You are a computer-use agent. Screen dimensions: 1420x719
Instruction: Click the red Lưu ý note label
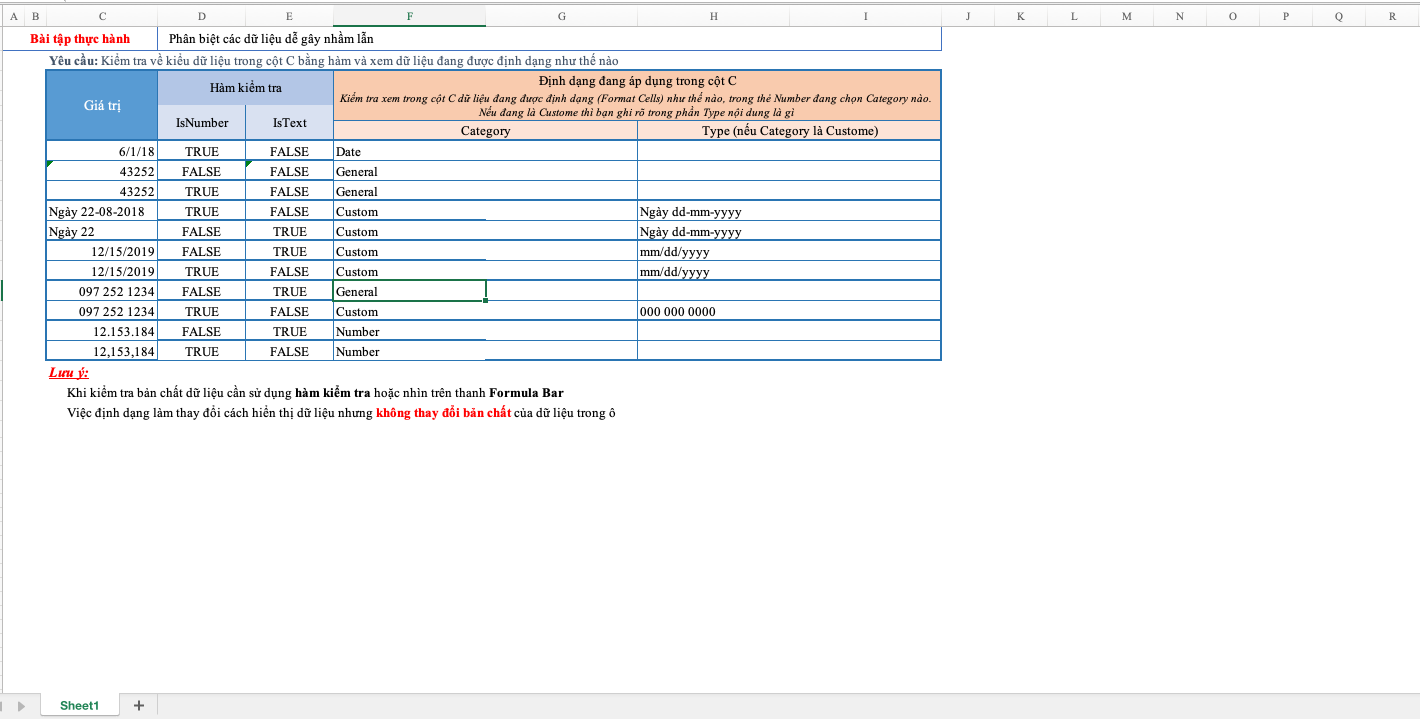(69, 373)
